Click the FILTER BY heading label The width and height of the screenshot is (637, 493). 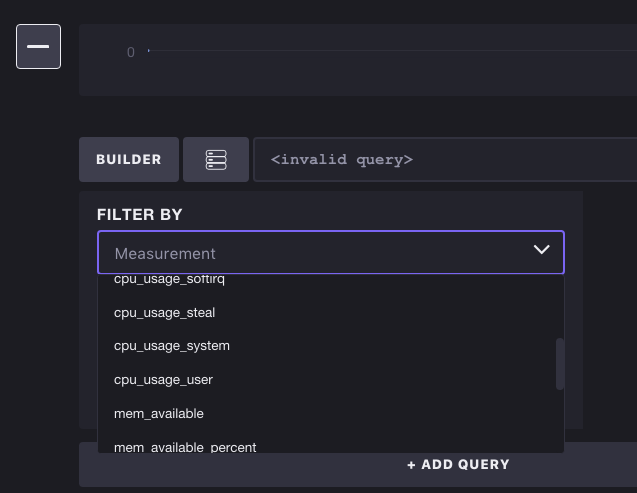point(139,215)
